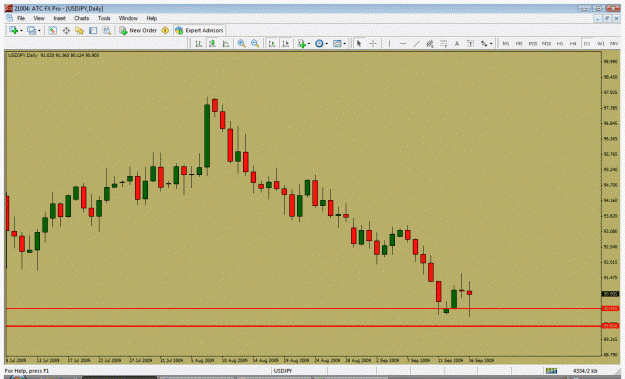Select the Text Label tool
Image resolution: width=625 pixels, height=379 pixels.
coord(470,43)
